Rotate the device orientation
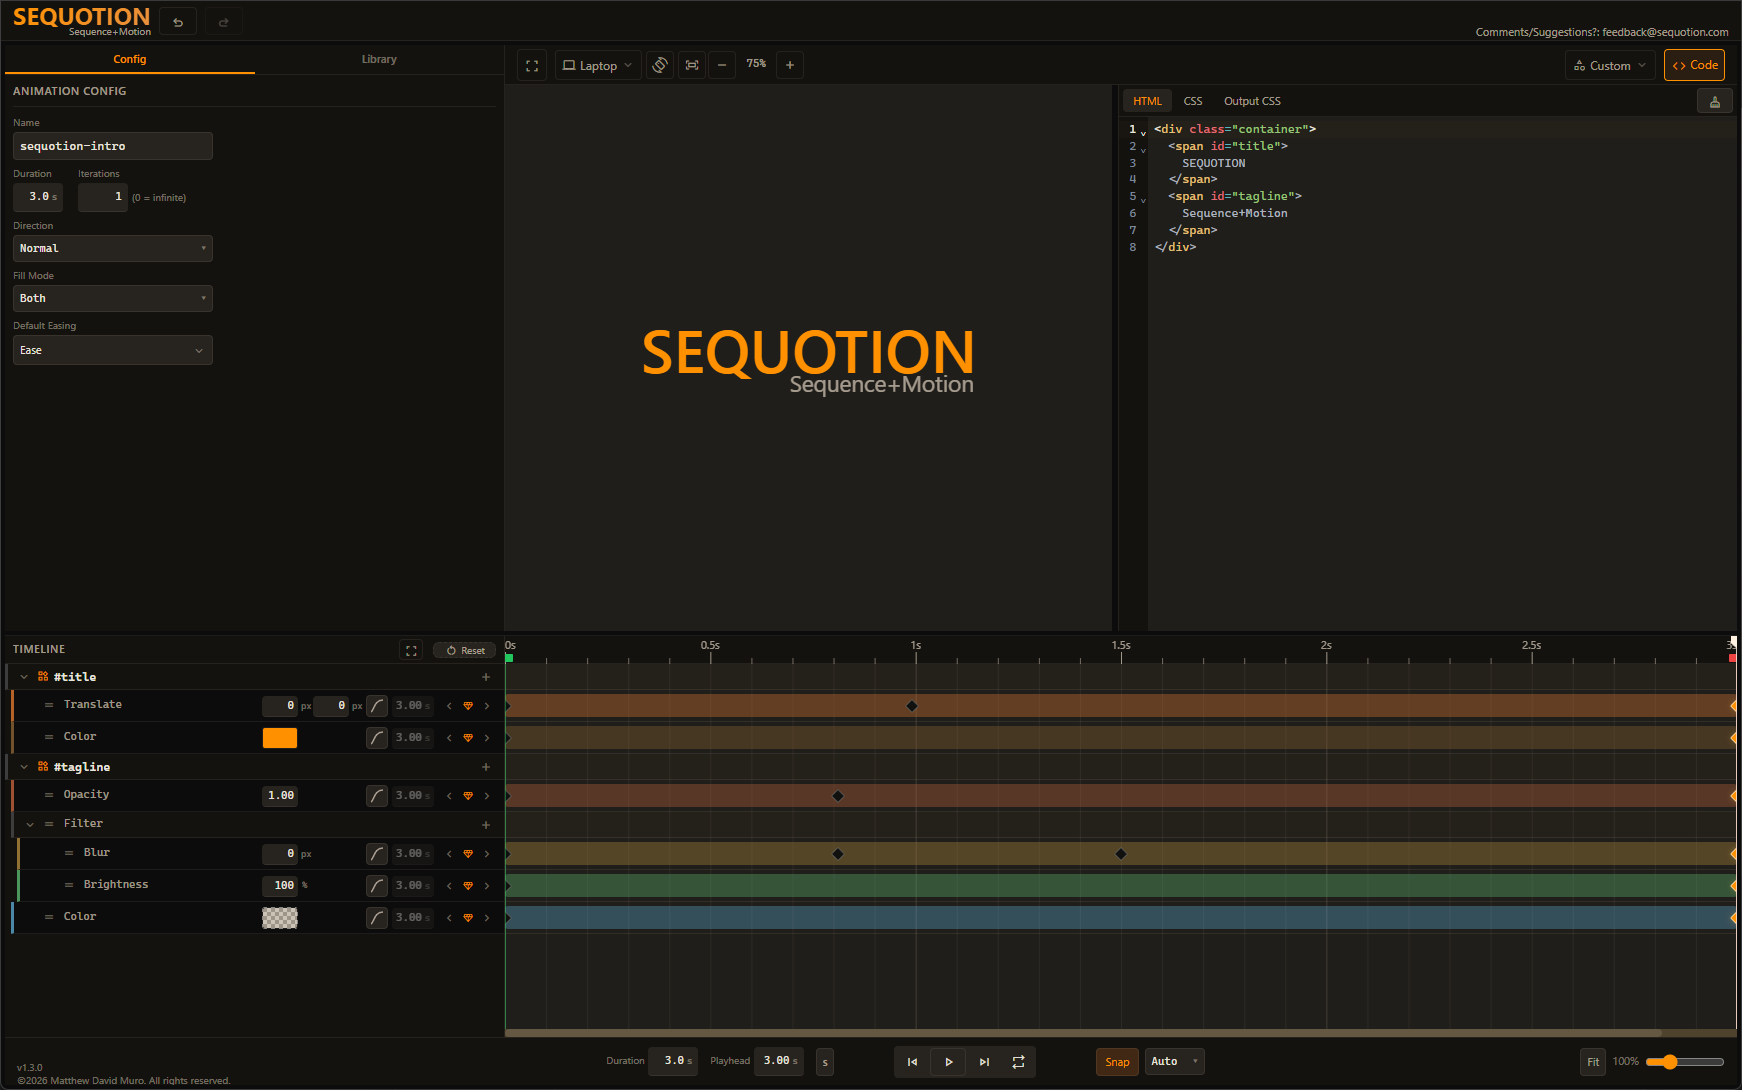1742x1090 pixels. point(660,64)
